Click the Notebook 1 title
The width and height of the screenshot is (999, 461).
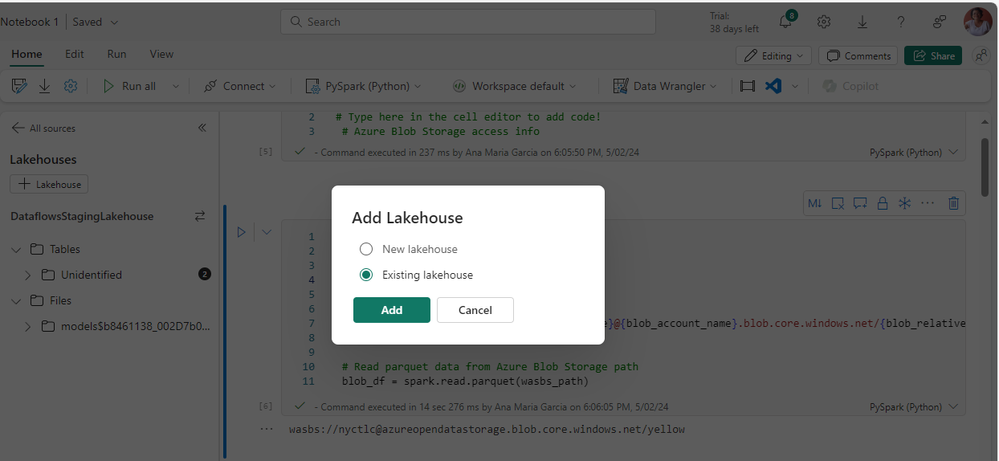(30, 22)
